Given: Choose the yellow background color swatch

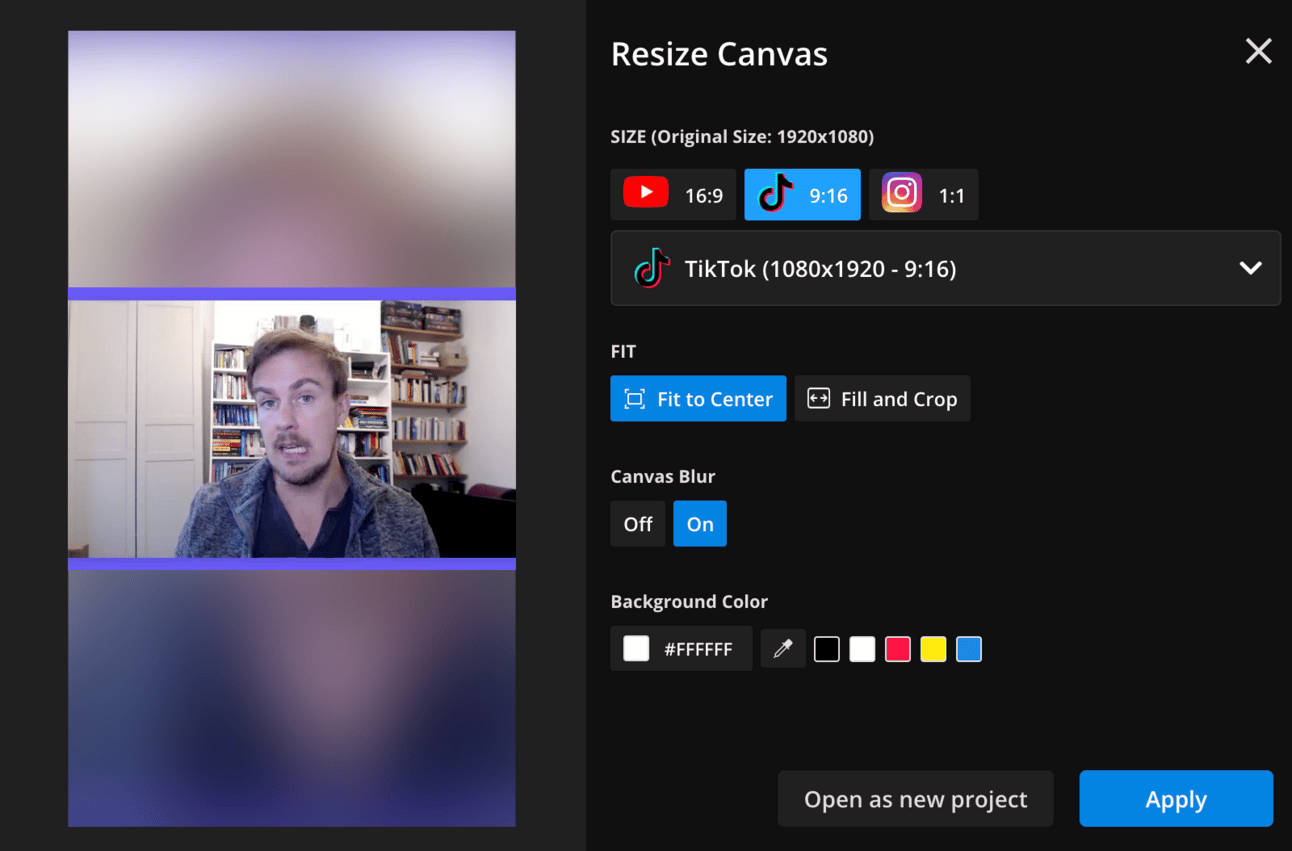Looking at the screenshot, I should [933, 650].
